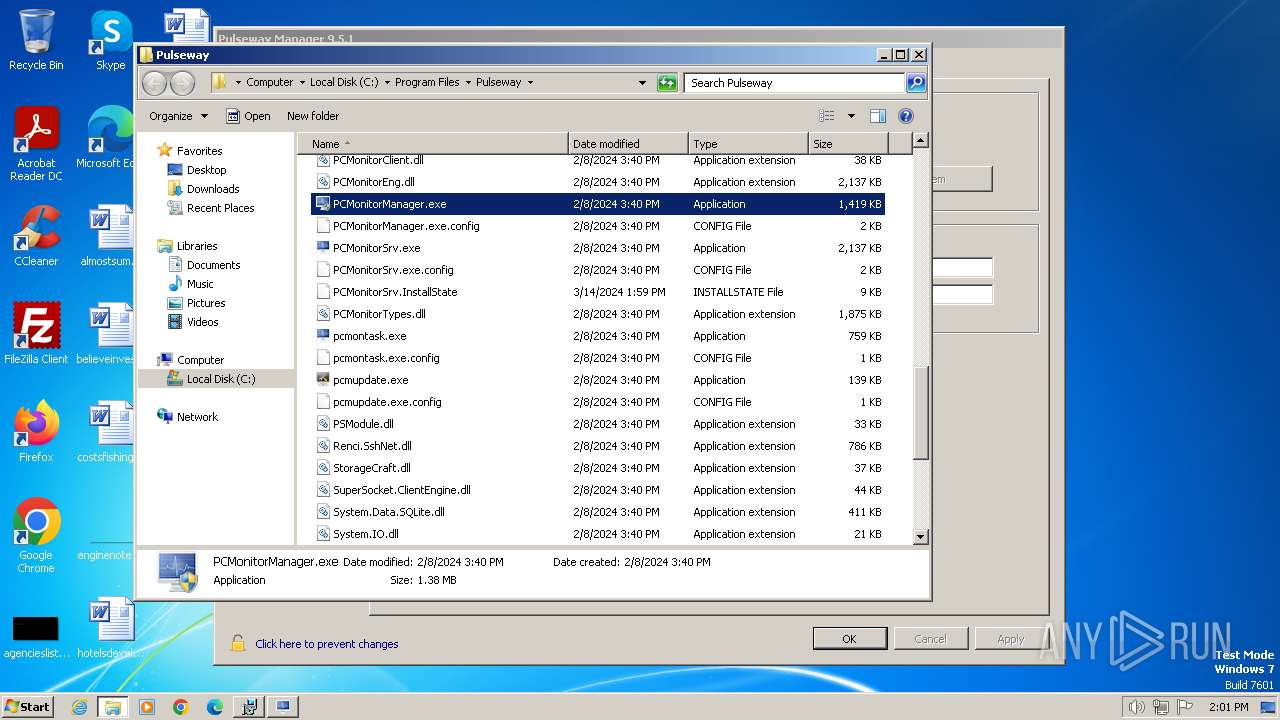Image resolution: width=1280 pixels, height=720 pixels.
Task: Click the volume speaker tray icon
Action: (x=1137, y=707)
